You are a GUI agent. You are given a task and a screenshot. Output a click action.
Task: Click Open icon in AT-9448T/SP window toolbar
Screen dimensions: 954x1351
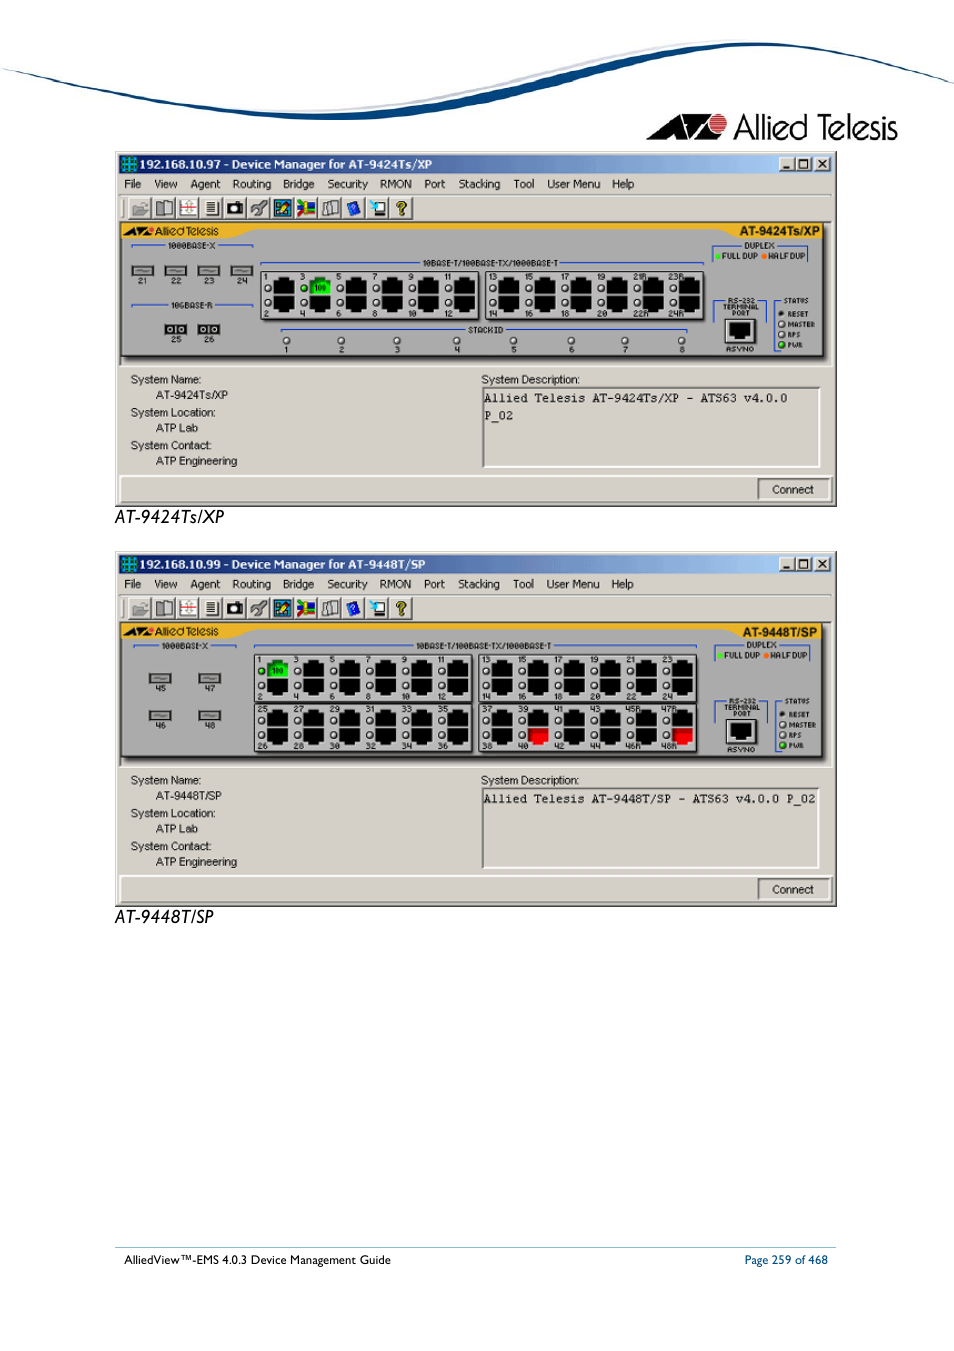[x=140, y=608]
